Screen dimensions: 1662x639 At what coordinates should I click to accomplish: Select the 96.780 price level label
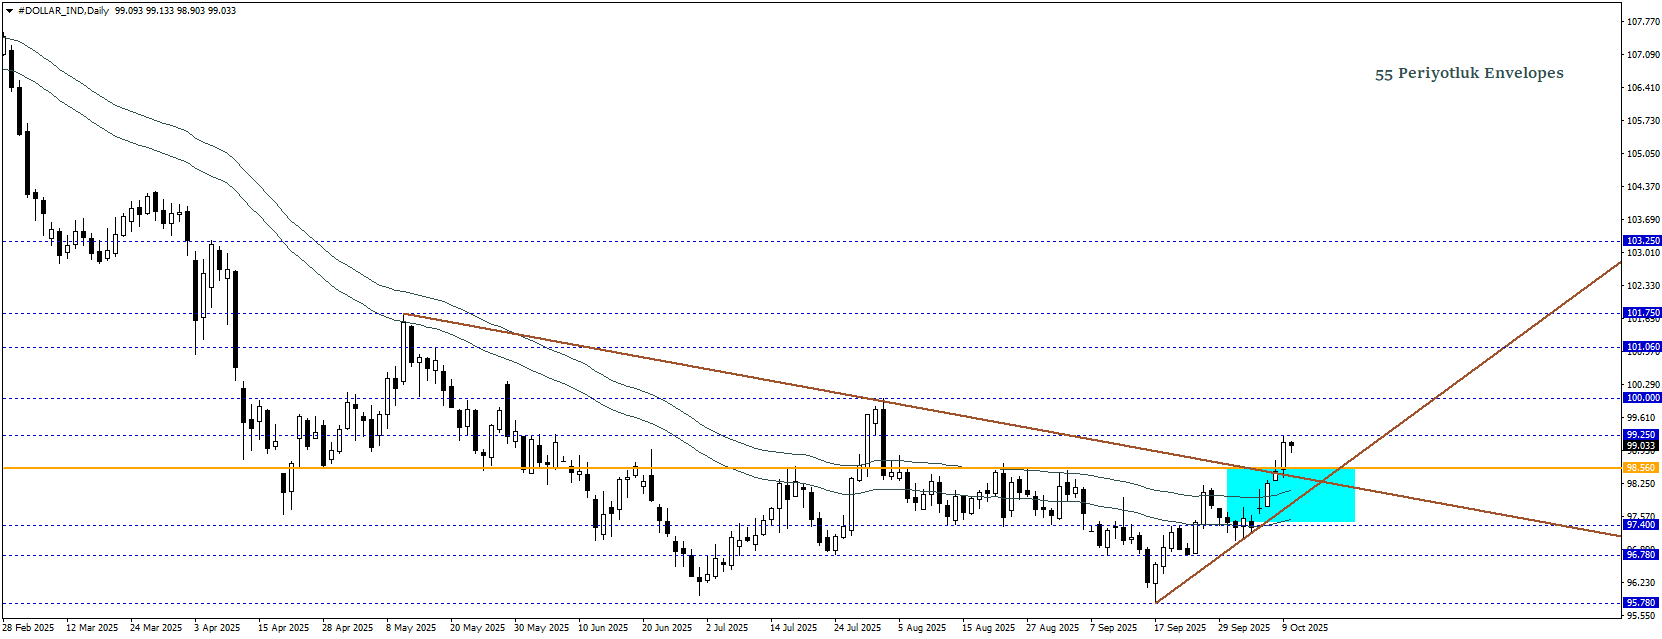1642,555
